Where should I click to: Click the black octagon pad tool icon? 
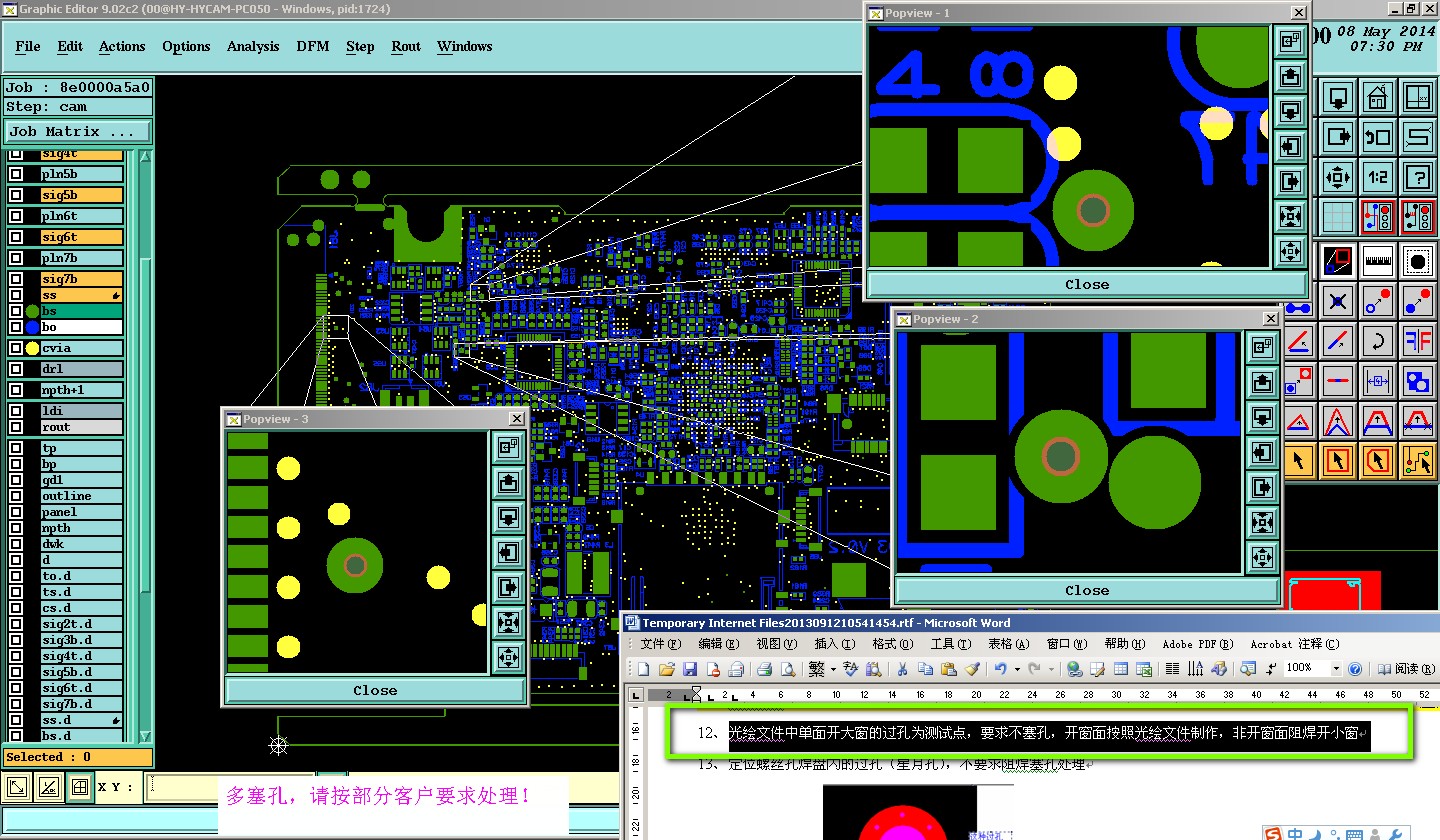coord(1417,261)
